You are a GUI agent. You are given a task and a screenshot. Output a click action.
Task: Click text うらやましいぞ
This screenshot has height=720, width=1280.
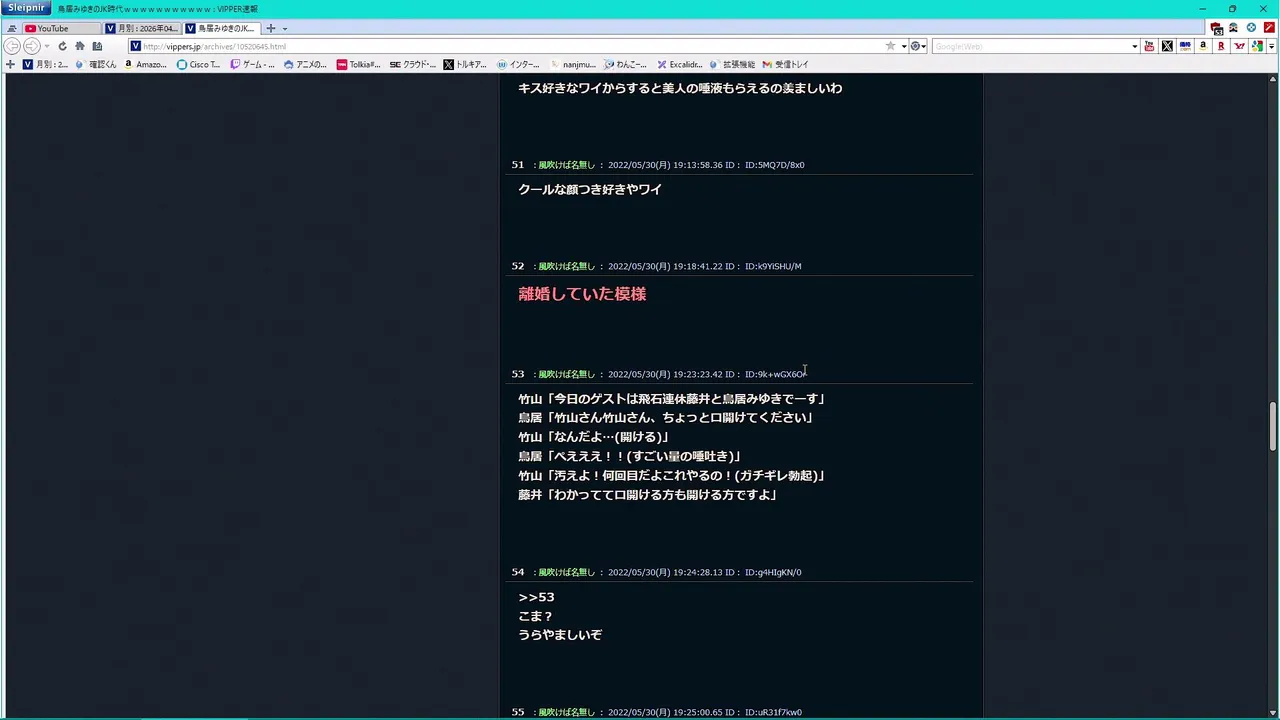click(x=560, y=635)
